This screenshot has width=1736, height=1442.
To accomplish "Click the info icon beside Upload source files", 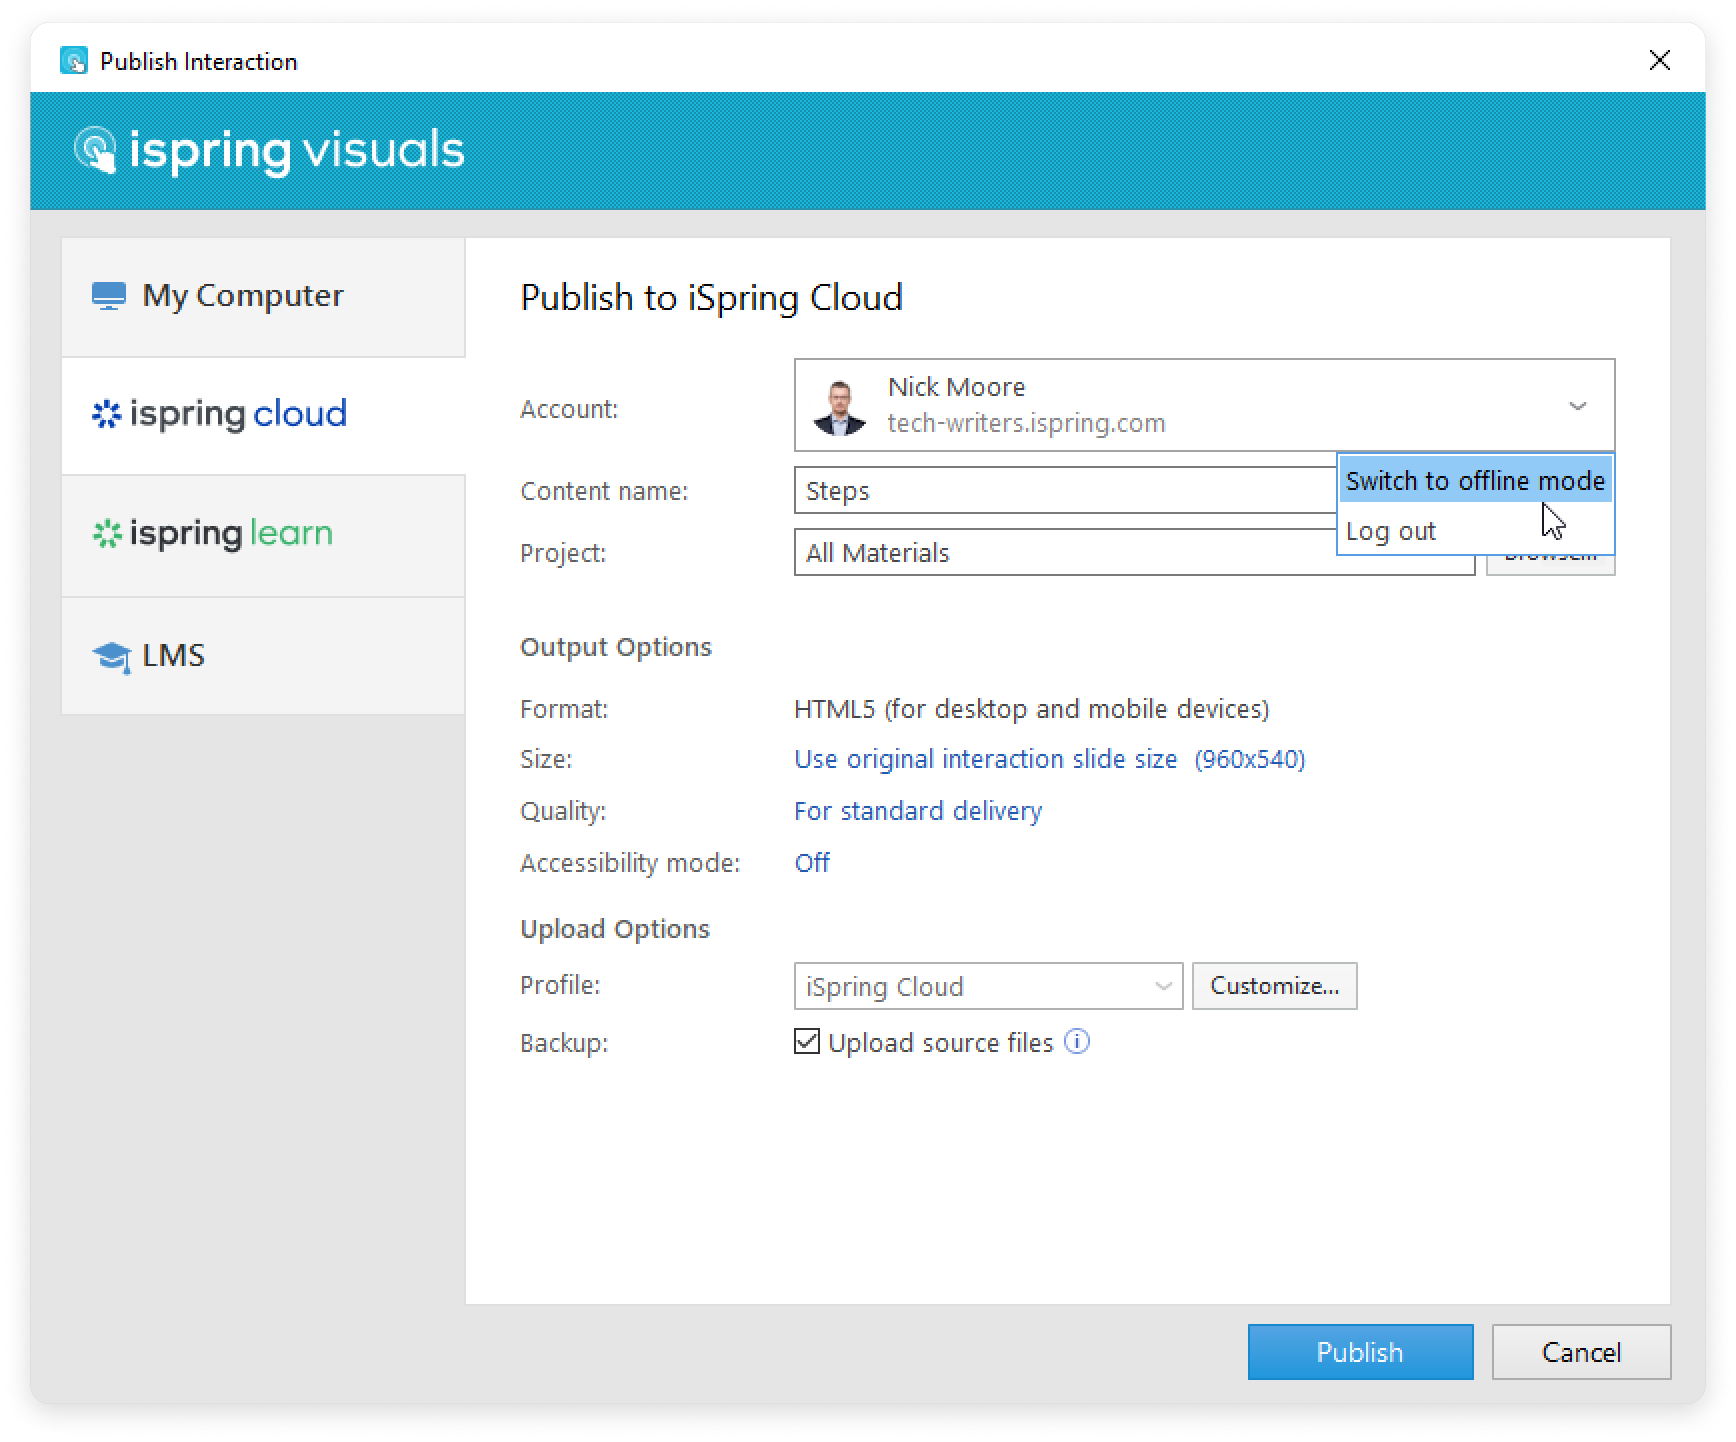I will [1077, 1042].
